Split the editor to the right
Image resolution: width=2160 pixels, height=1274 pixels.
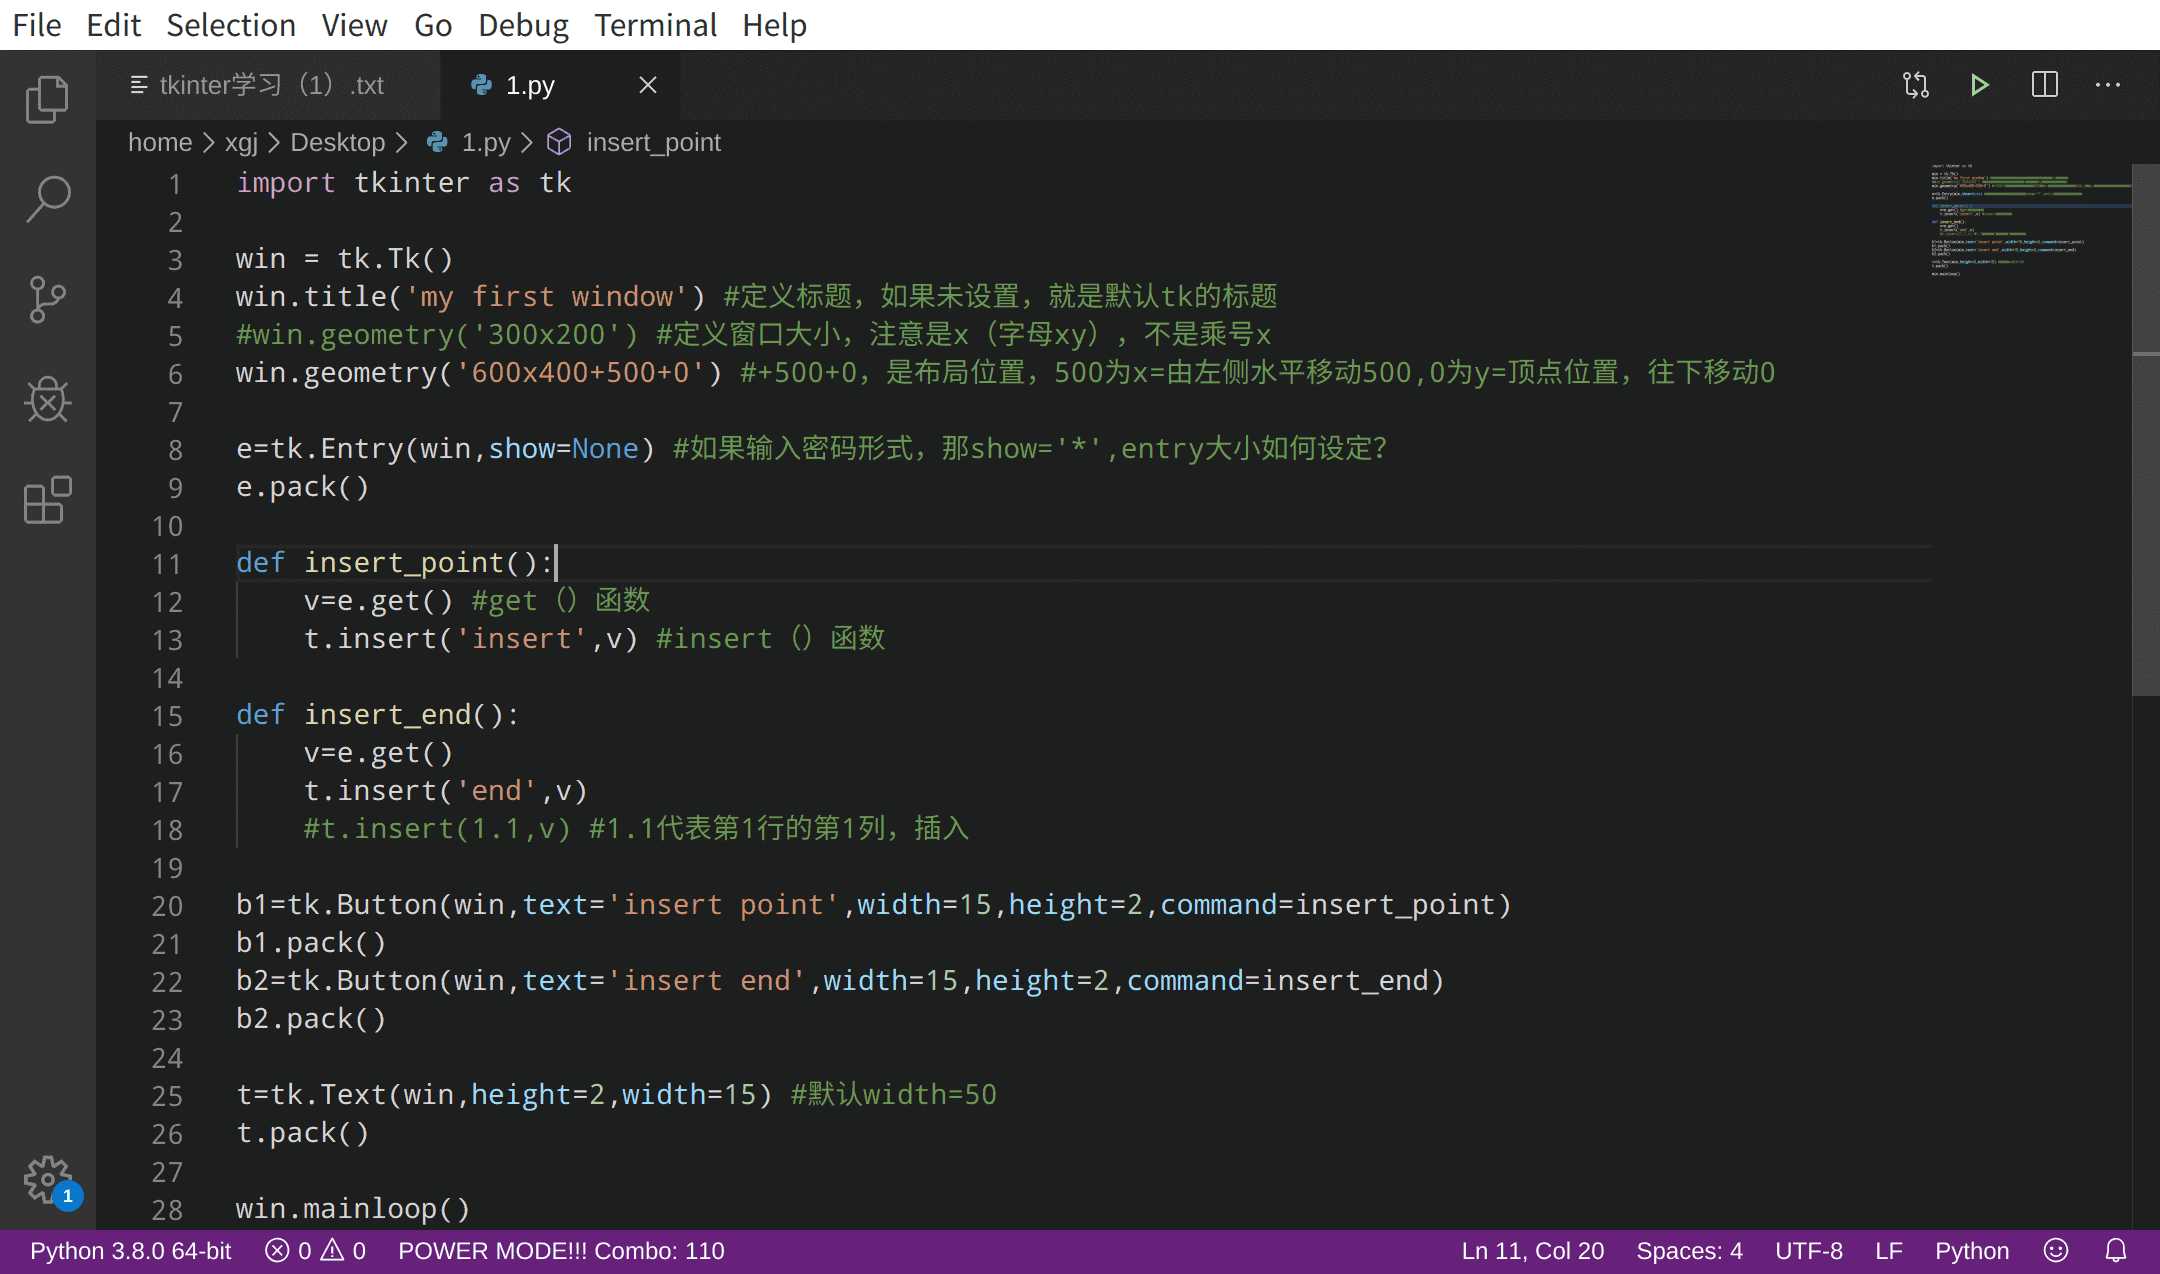coord(2044,85)
